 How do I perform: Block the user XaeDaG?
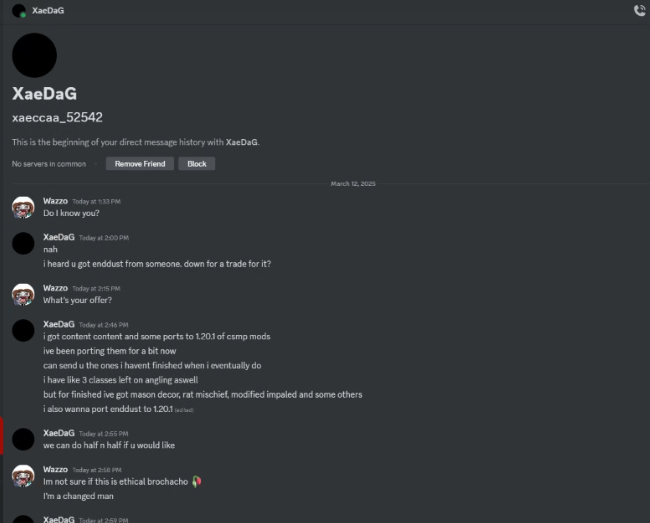[197, 163]
